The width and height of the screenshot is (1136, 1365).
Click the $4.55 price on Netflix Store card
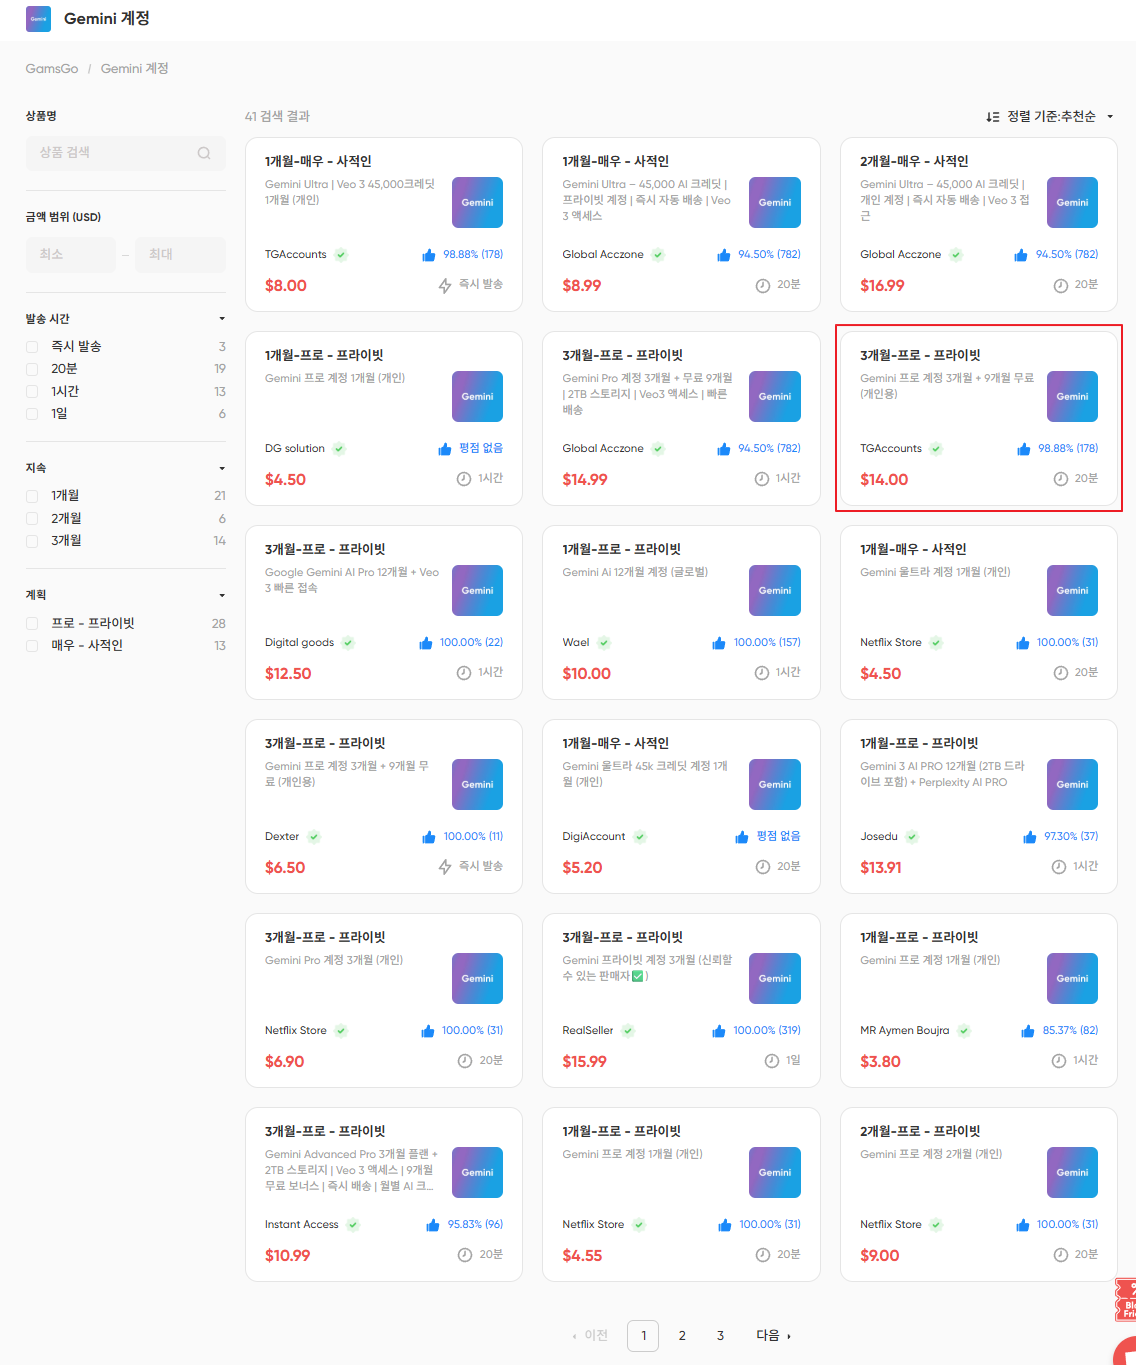click(x=582, y=1256)
